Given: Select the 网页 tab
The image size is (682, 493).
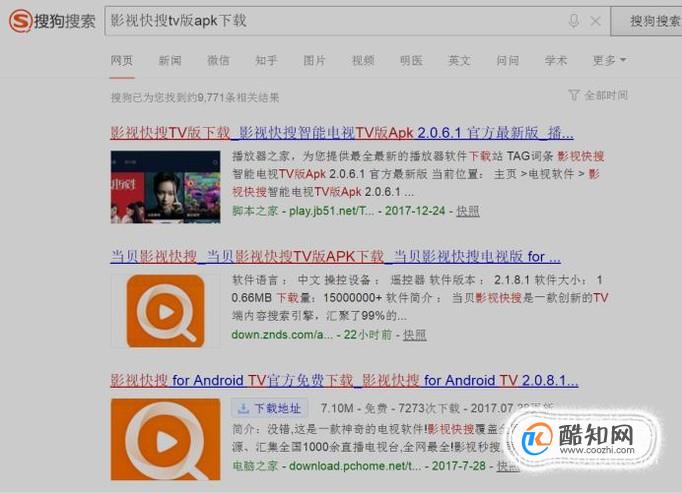Looking at the screenshot, I should point(122,60).
